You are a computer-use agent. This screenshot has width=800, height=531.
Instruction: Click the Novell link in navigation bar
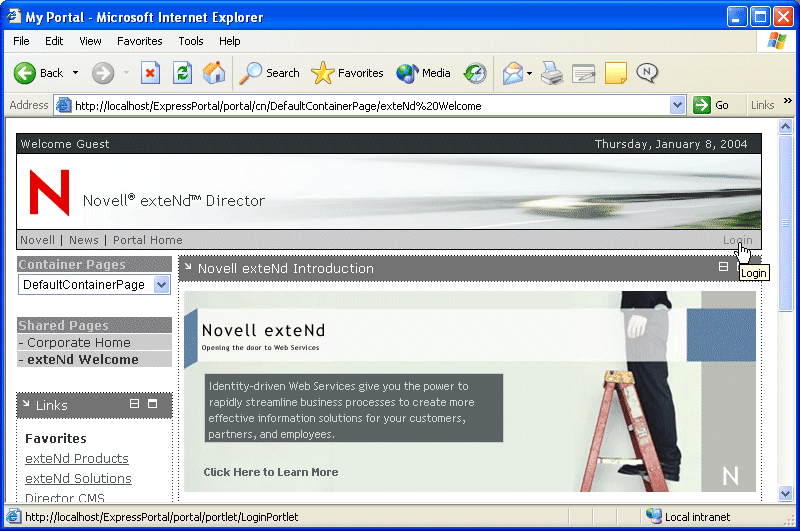click(x=37, y=240)
